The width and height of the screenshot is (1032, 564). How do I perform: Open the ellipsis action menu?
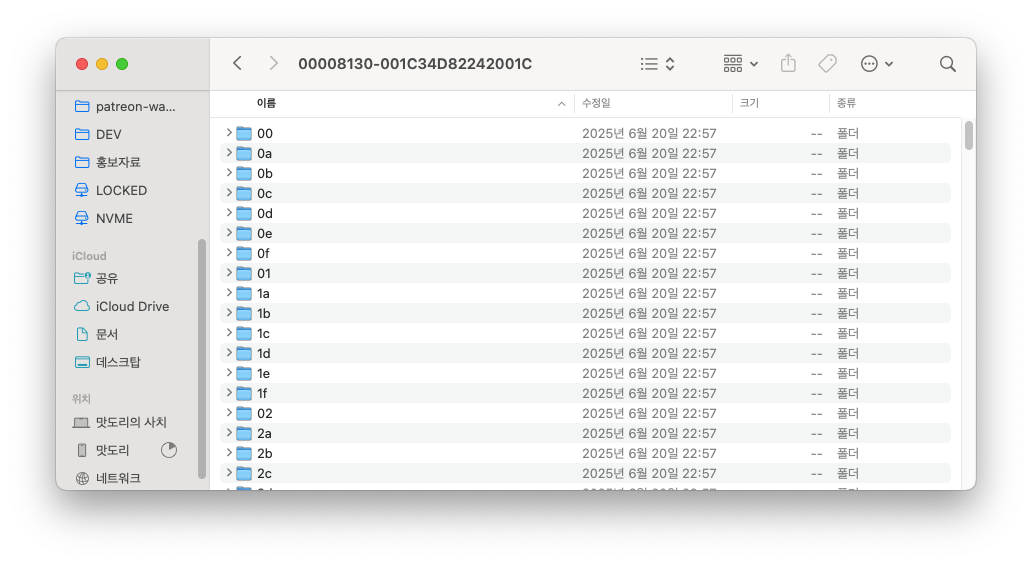pyautogui.click(x=877, y=64)
